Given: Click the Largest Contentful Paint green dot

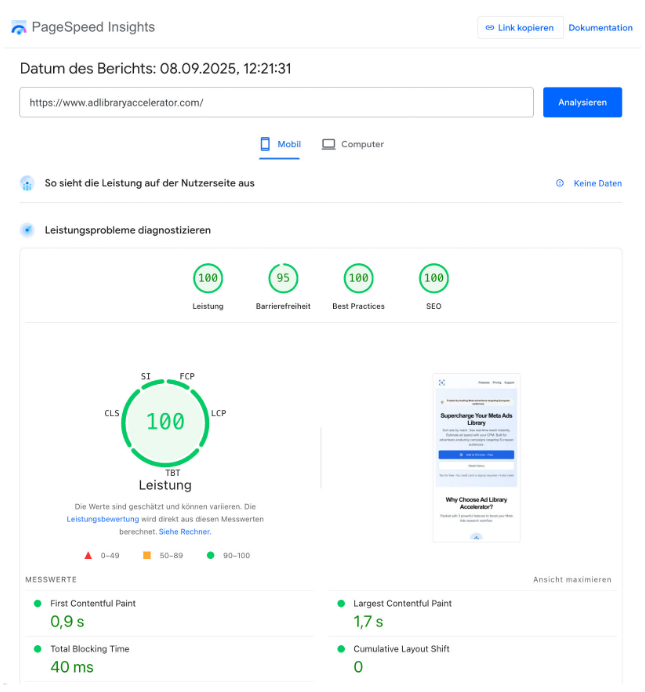Looking at the screenshot, I should (x=341, y=603).
